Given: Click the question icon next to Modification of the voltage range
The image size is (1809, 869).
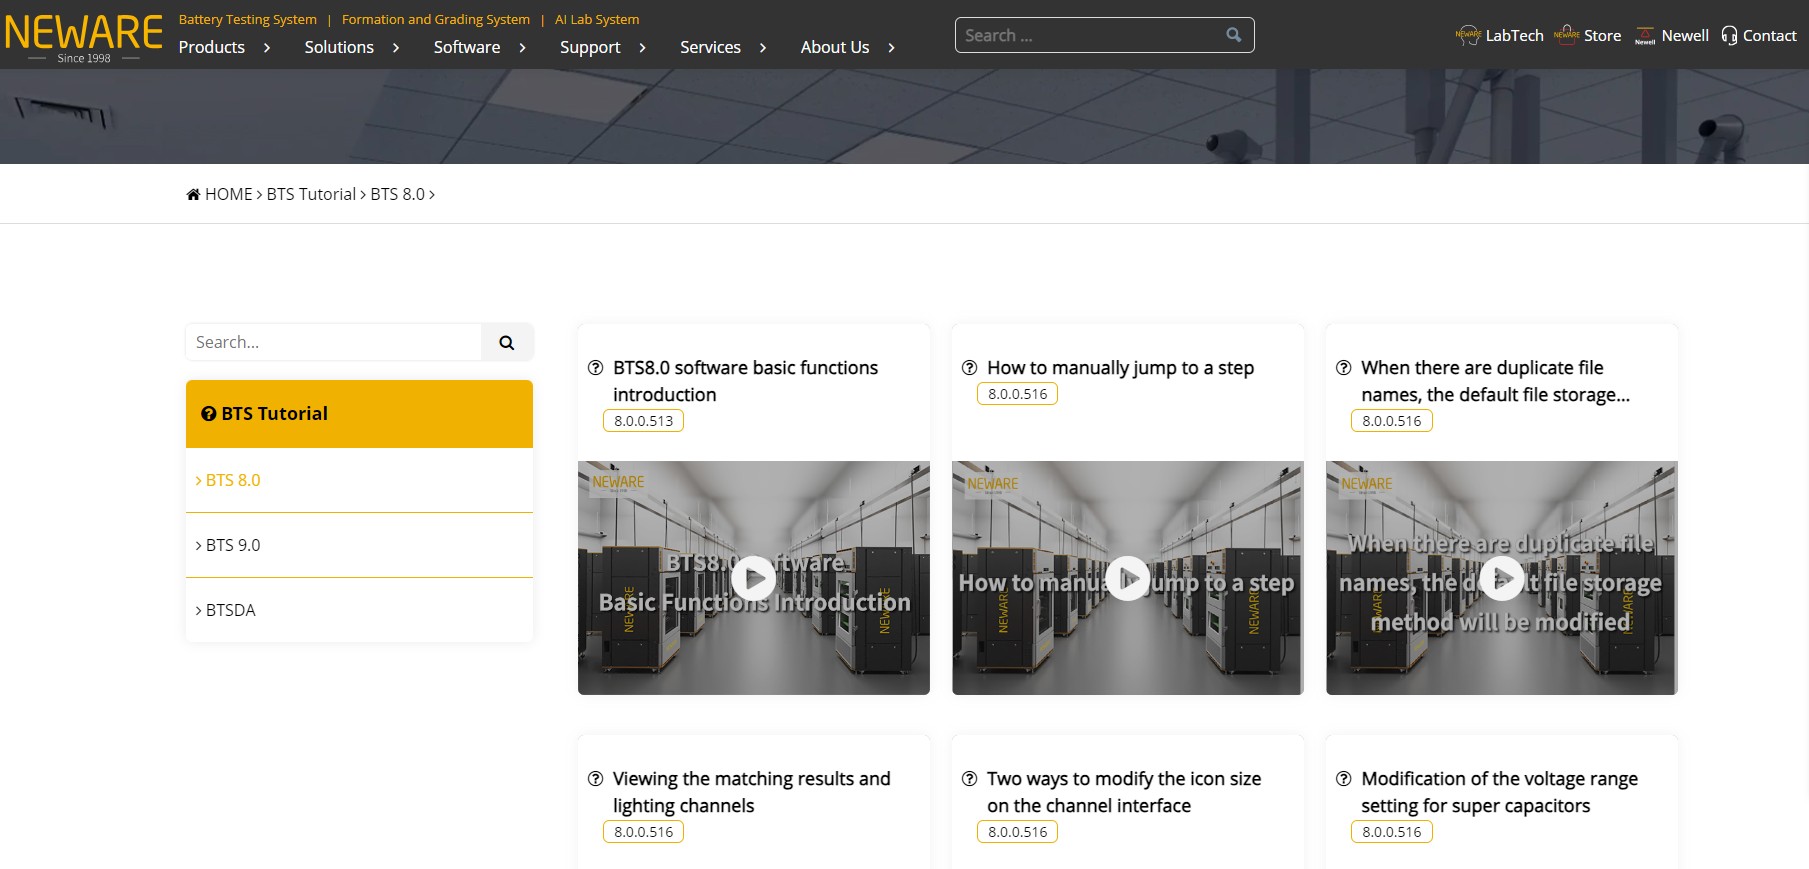Looking at the screenshot, I should 1344,779.
